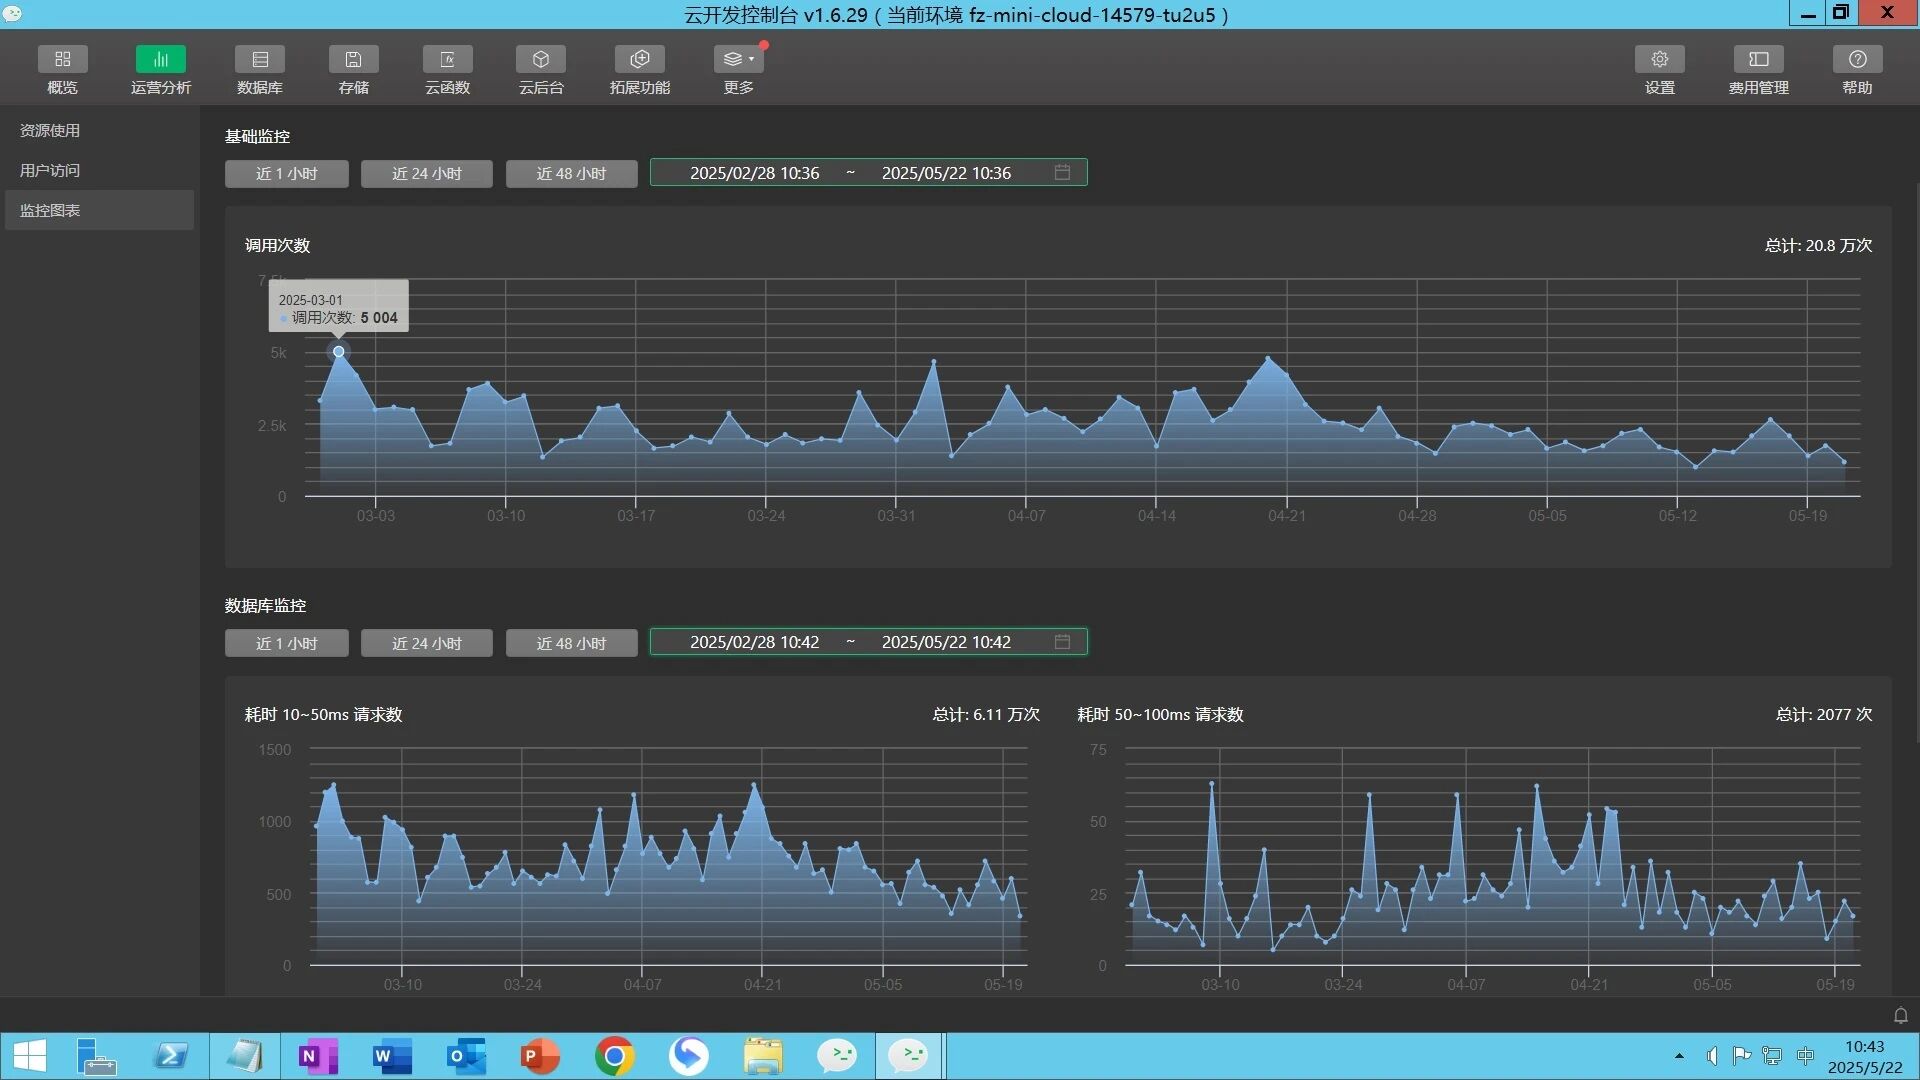Open the 拓展功能 extensions icon

pyautogui.click(x=640, y=60)
